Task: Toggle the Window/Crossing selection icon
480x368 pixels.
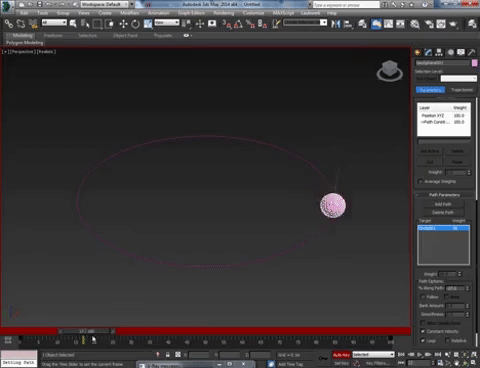Action: pos(109,24)
